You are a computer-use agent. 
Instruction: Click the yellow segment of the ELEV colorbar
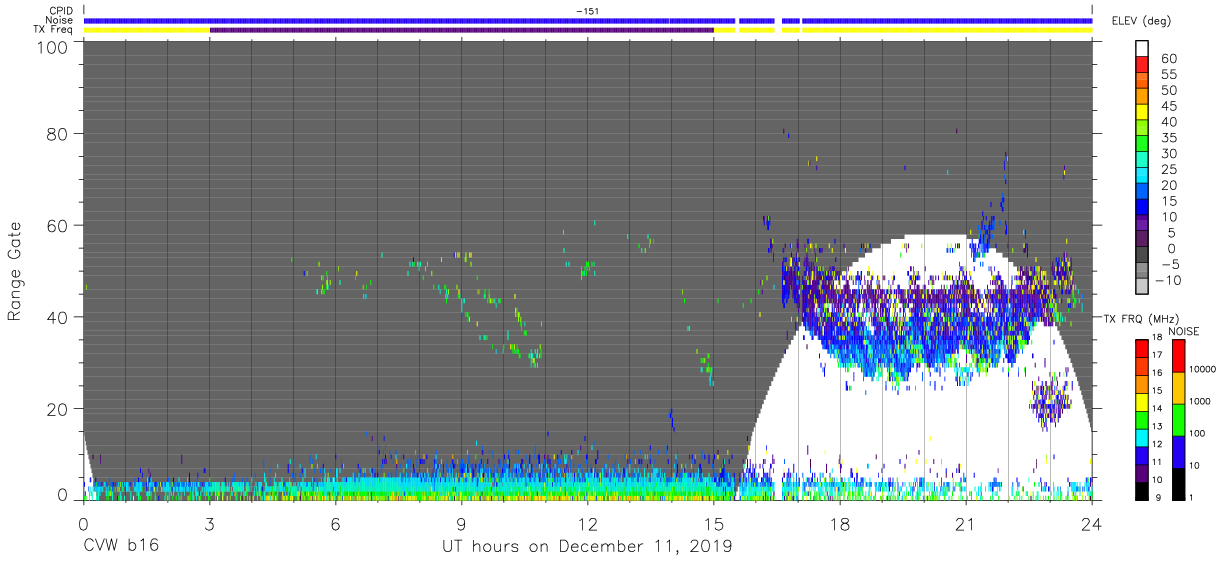pos(1142,113)
